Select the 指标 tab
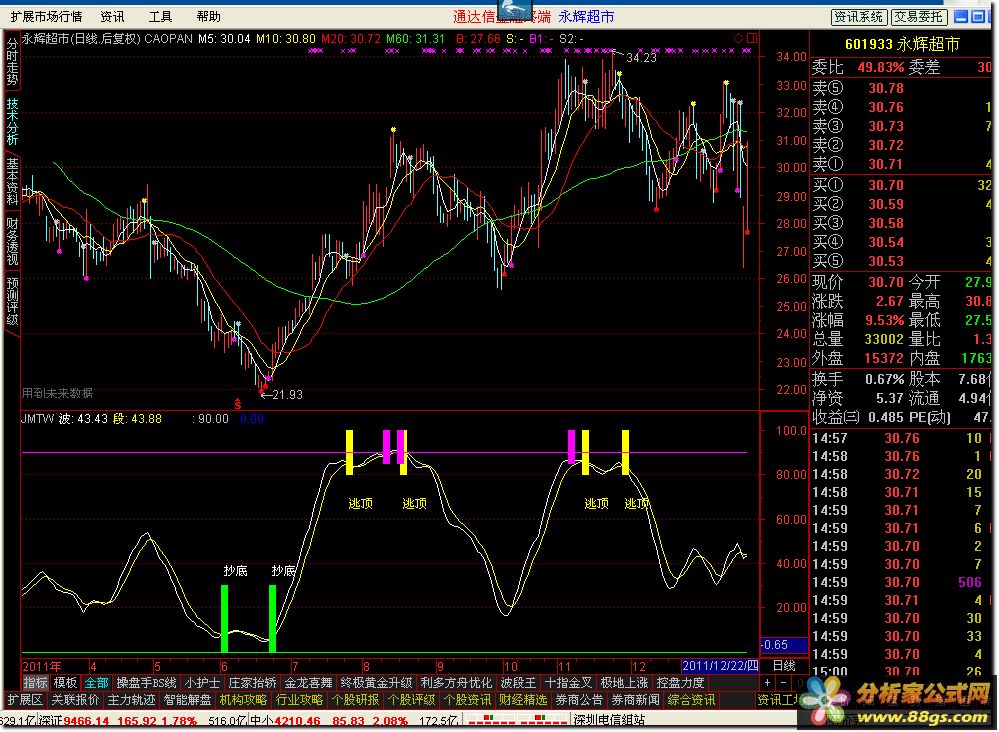Screen dimensions: 999x732 [36, 682]
